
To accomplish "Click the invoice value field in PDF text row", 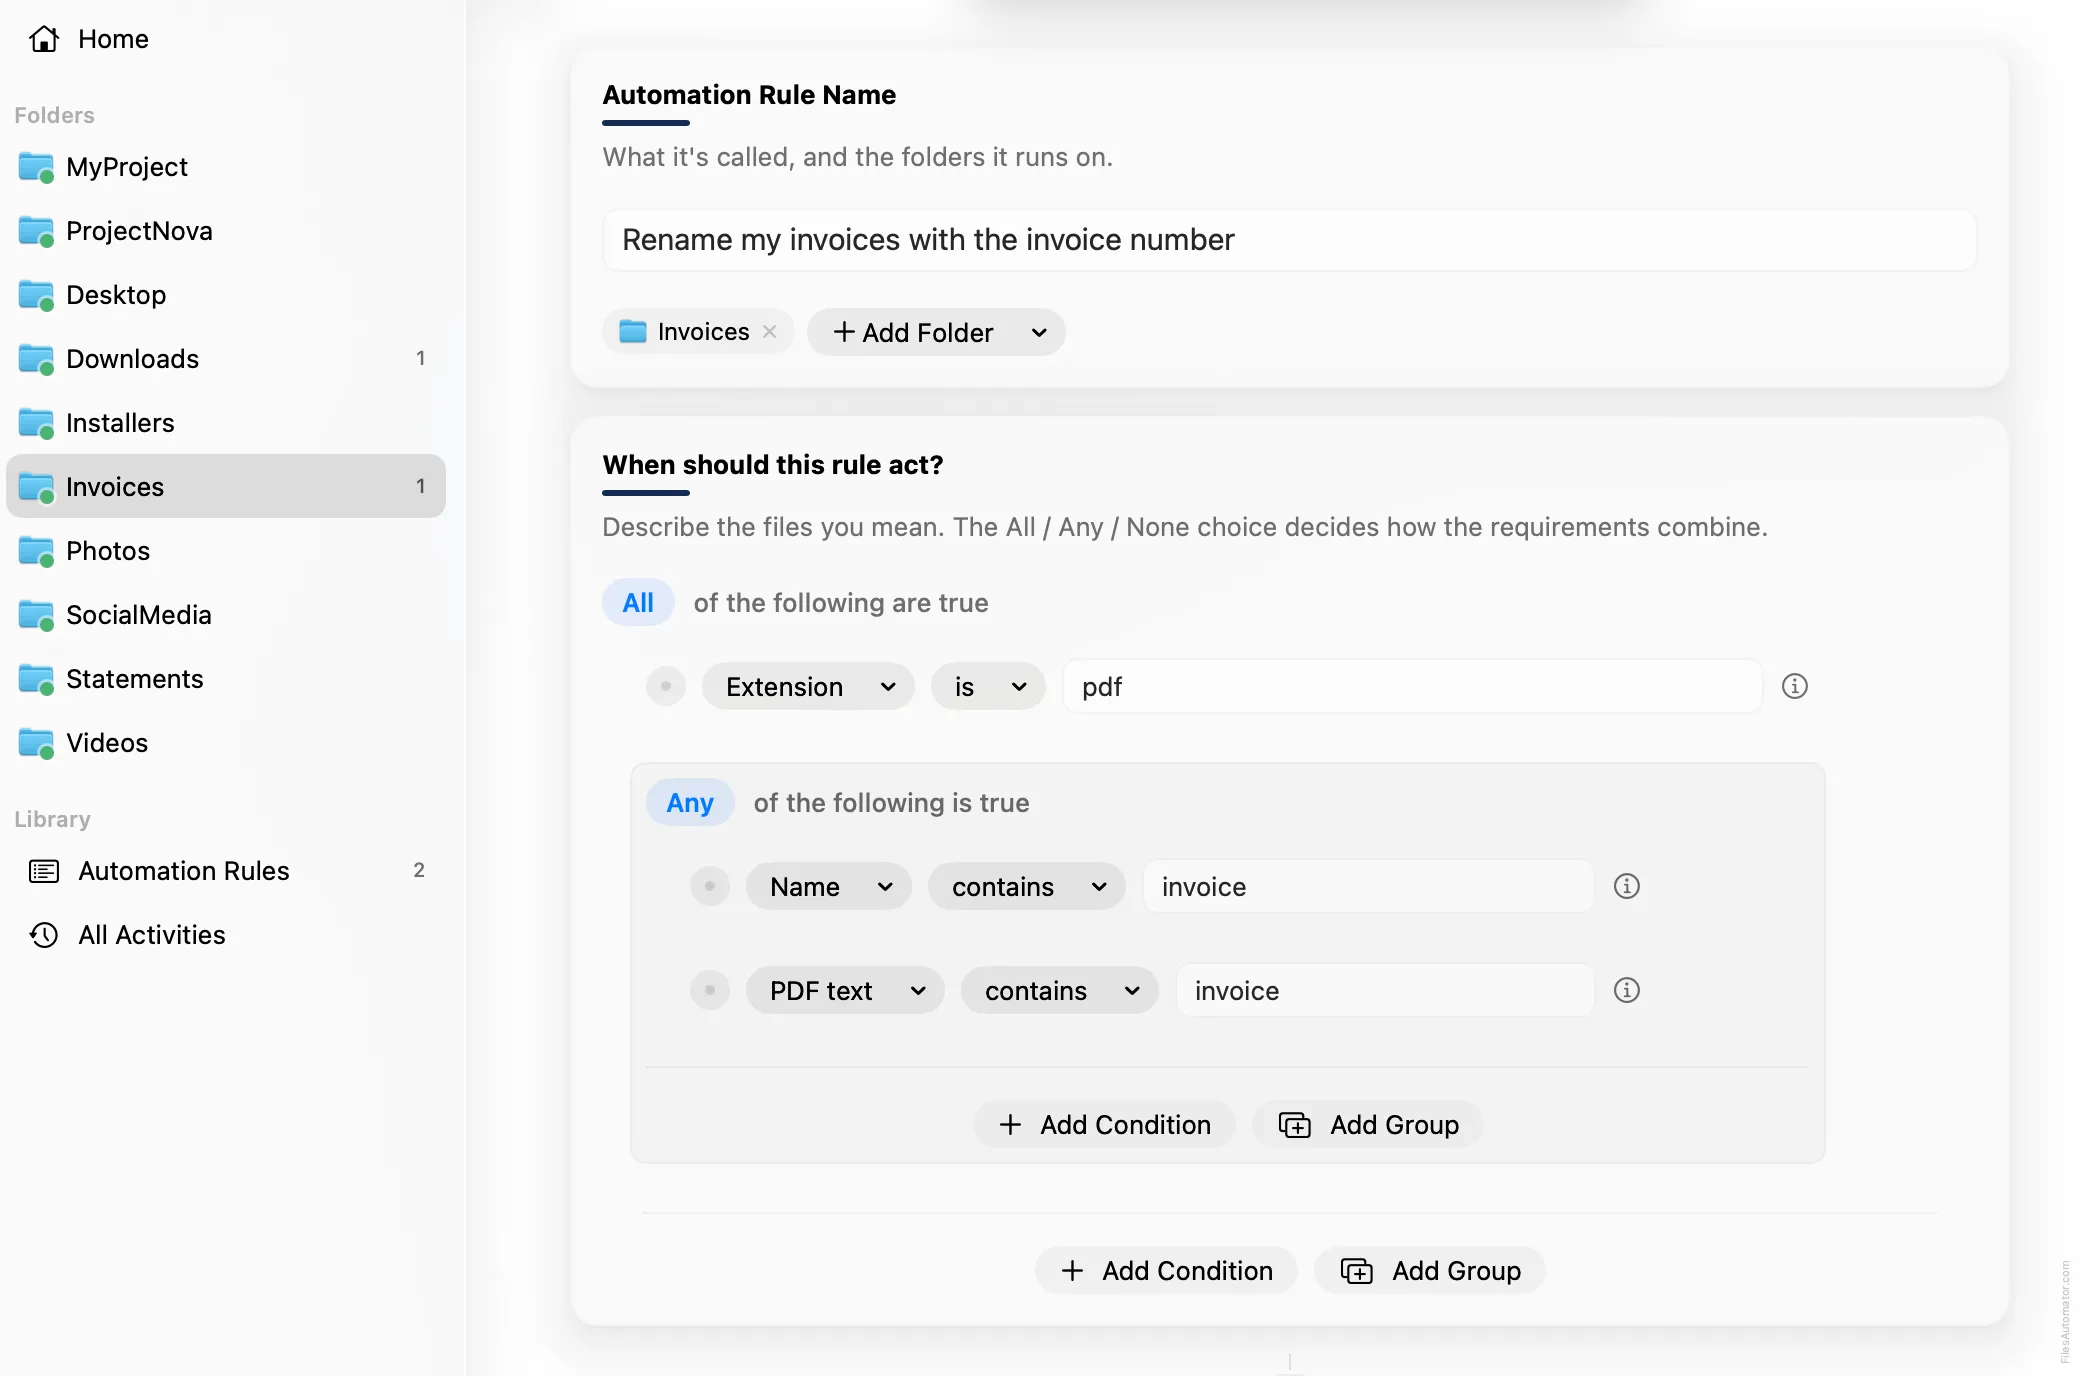I will point(1385,991).
